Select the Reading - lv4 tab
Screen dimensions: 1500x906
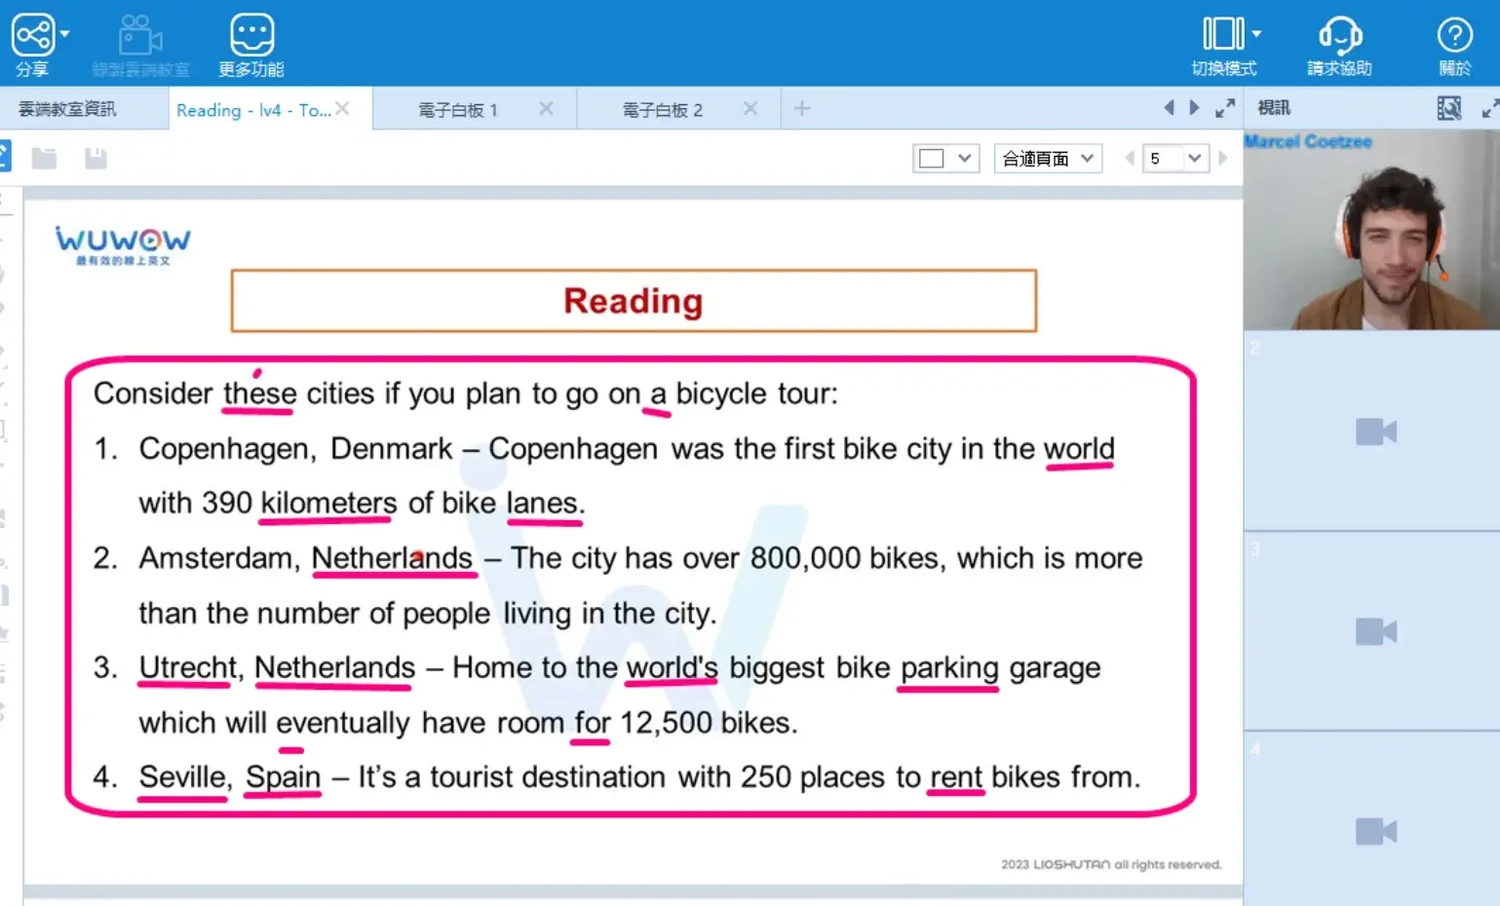point(253,110)
